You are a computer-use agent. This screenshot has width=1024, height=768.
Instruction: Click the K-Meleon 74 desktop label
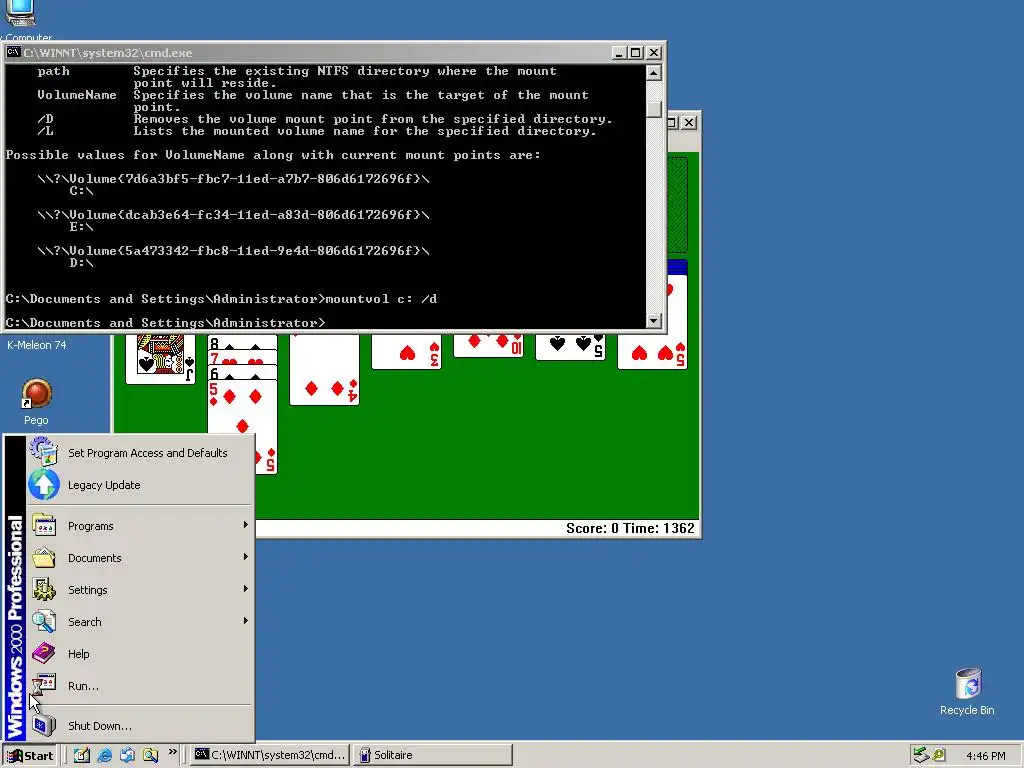(37, 345)
